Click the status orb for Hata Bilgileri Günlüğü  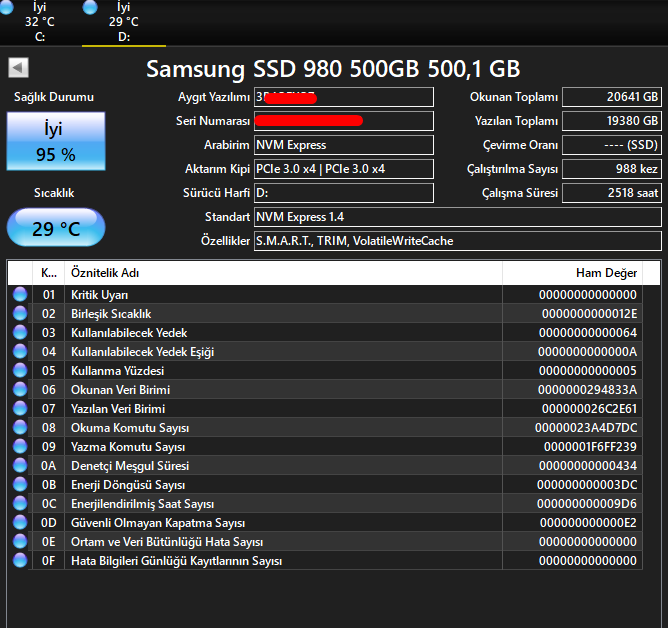20,560
